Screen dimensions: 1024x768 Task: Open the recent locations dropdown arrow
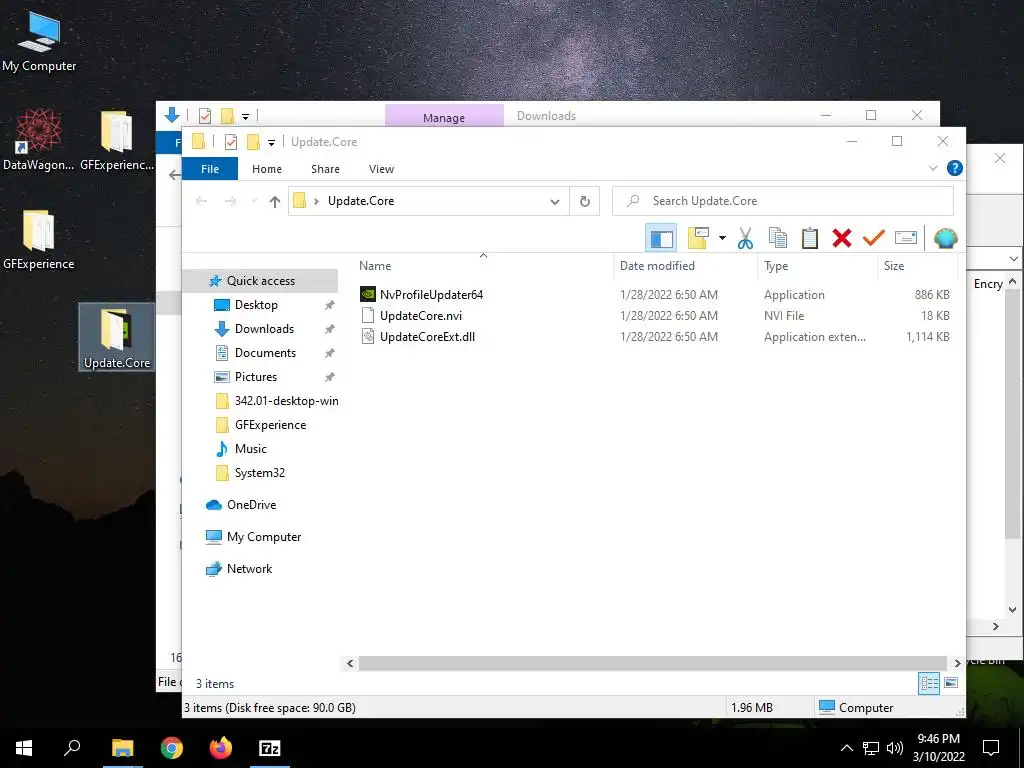(x=254, y=201)
